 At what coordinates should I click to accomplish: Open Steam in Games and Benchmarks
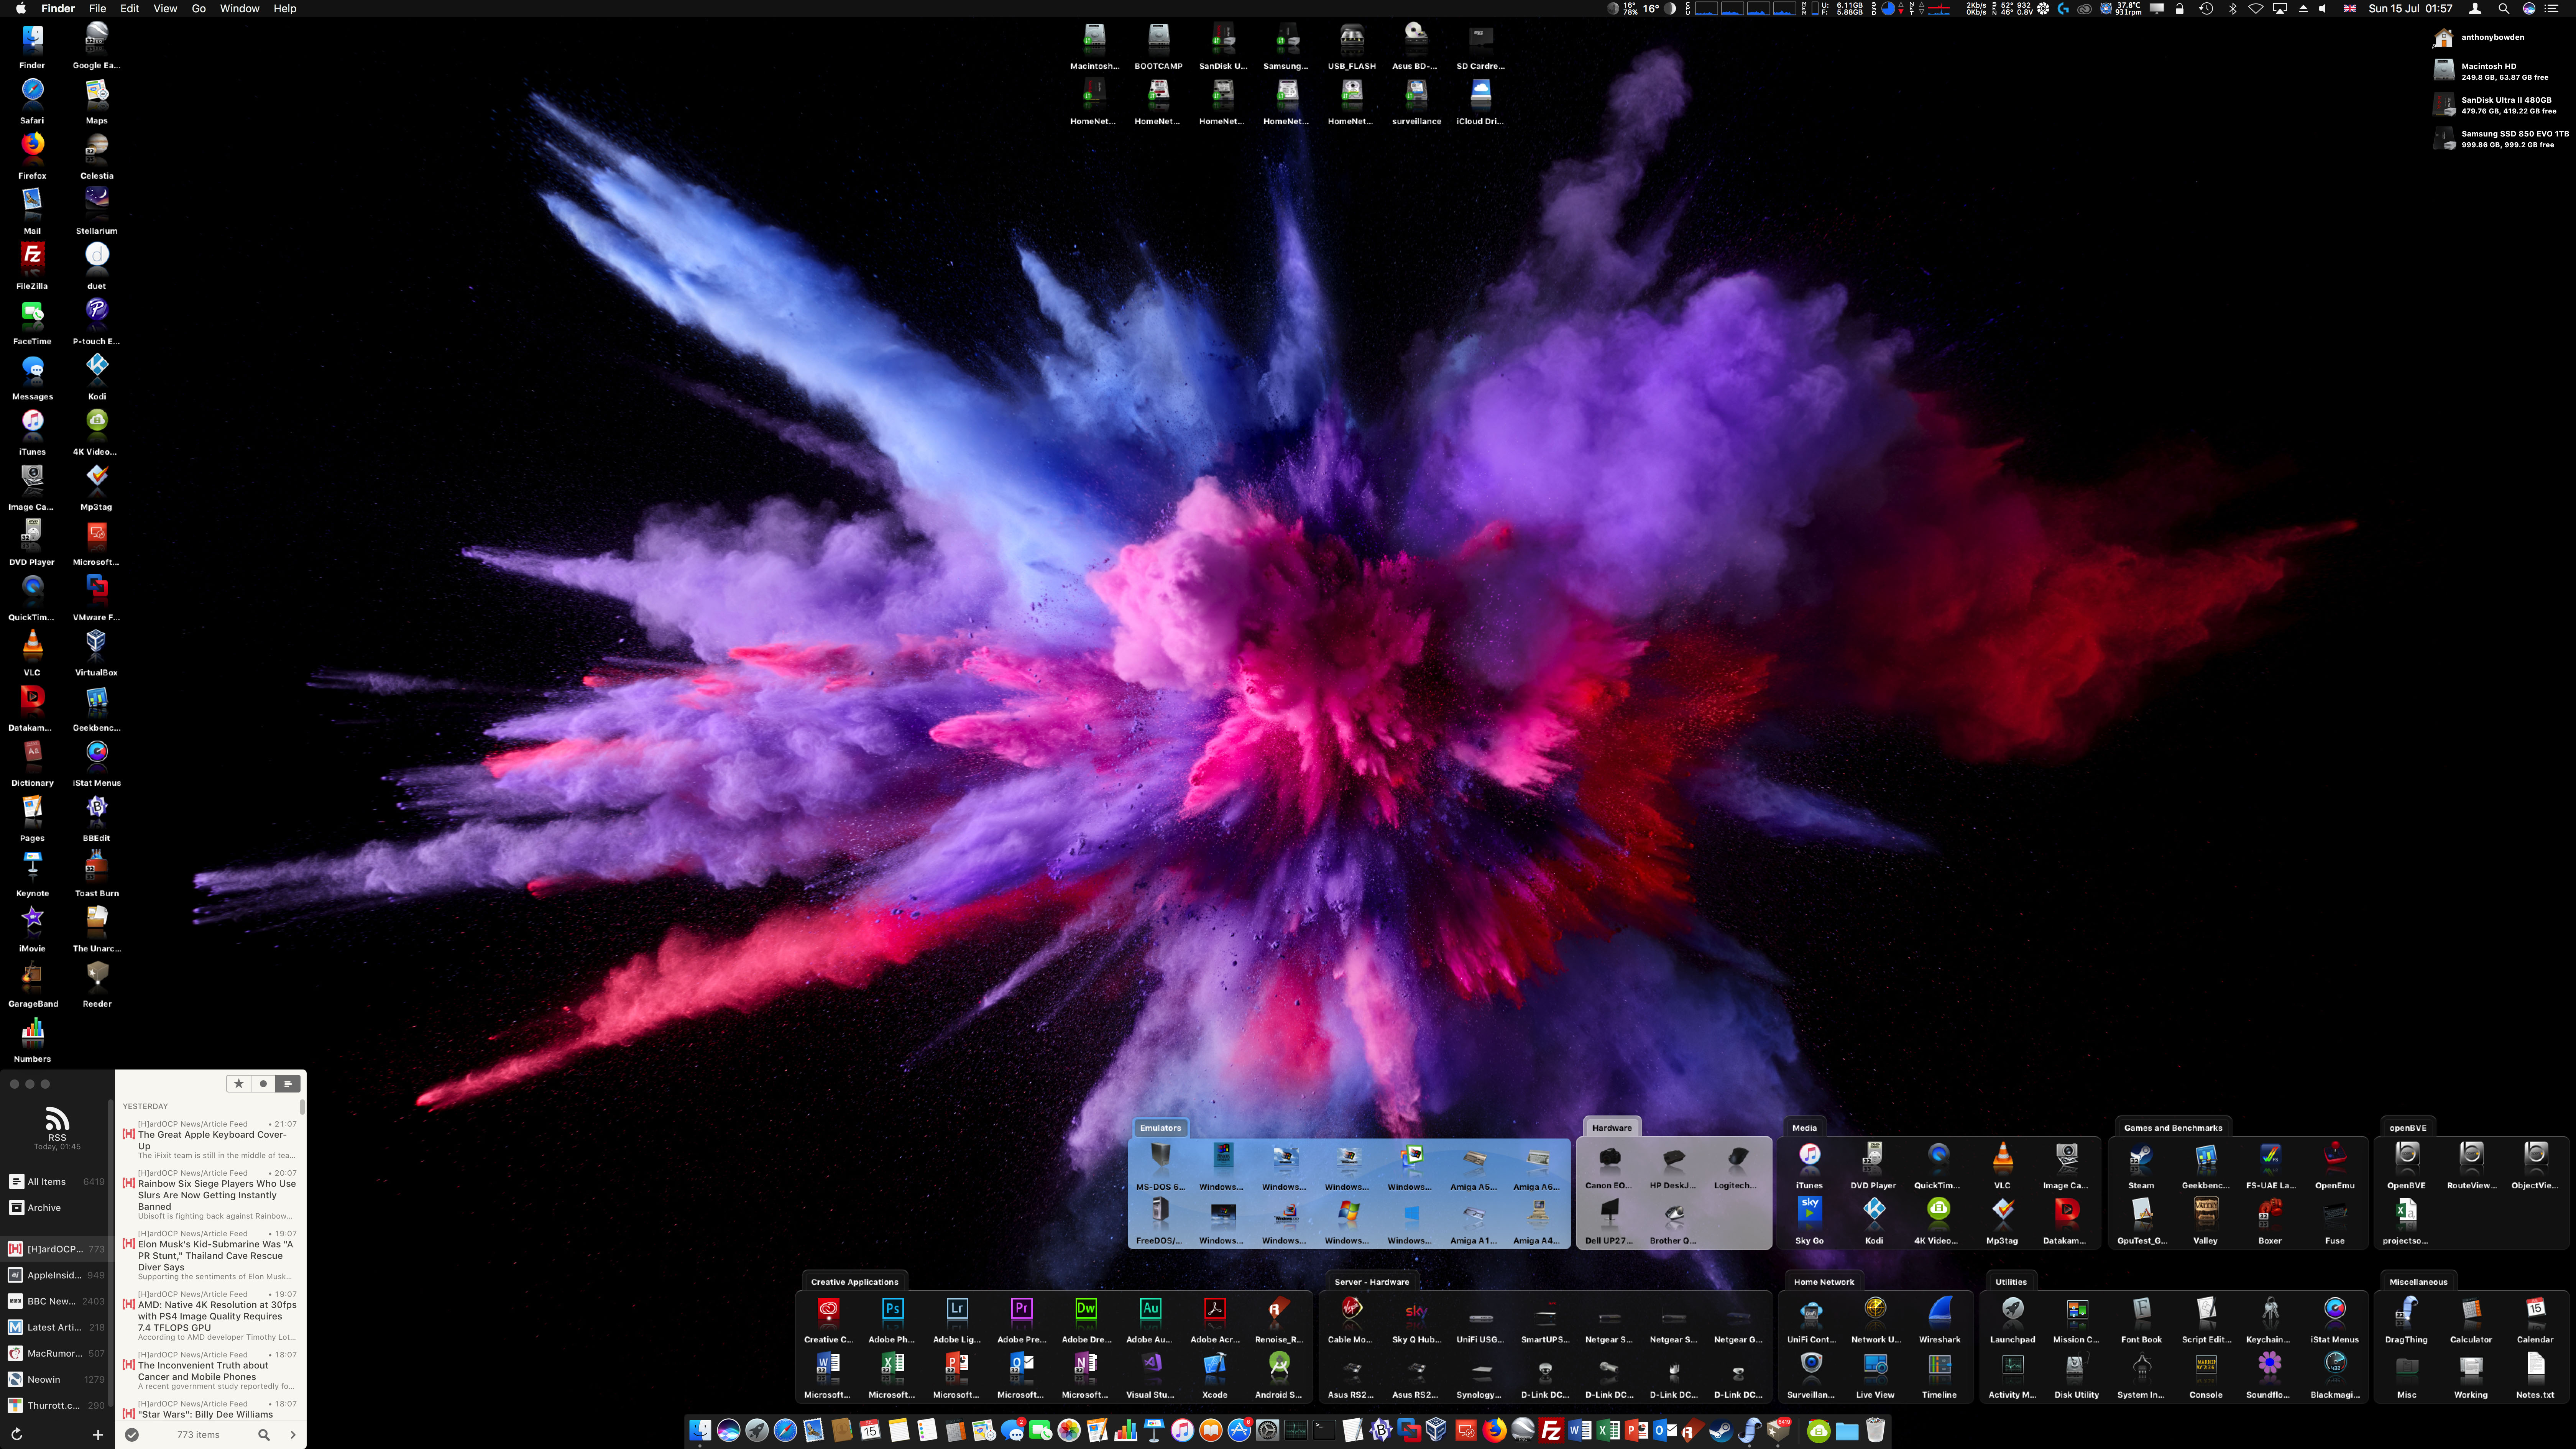point(2140,1156)
